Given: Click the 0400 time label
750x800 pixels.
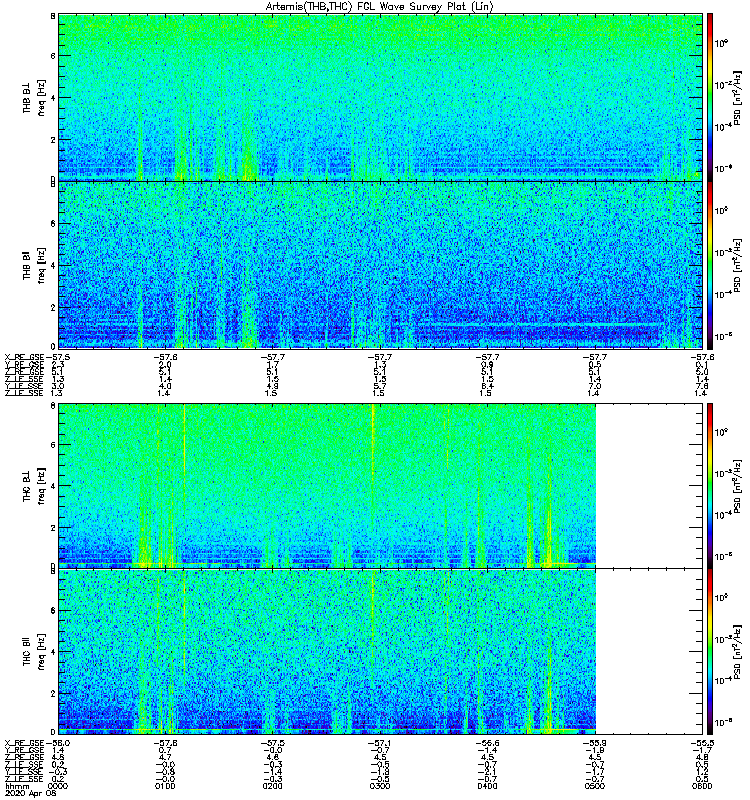Looking at the screenshot, I should pyautogui.click(x=487, y=786).
